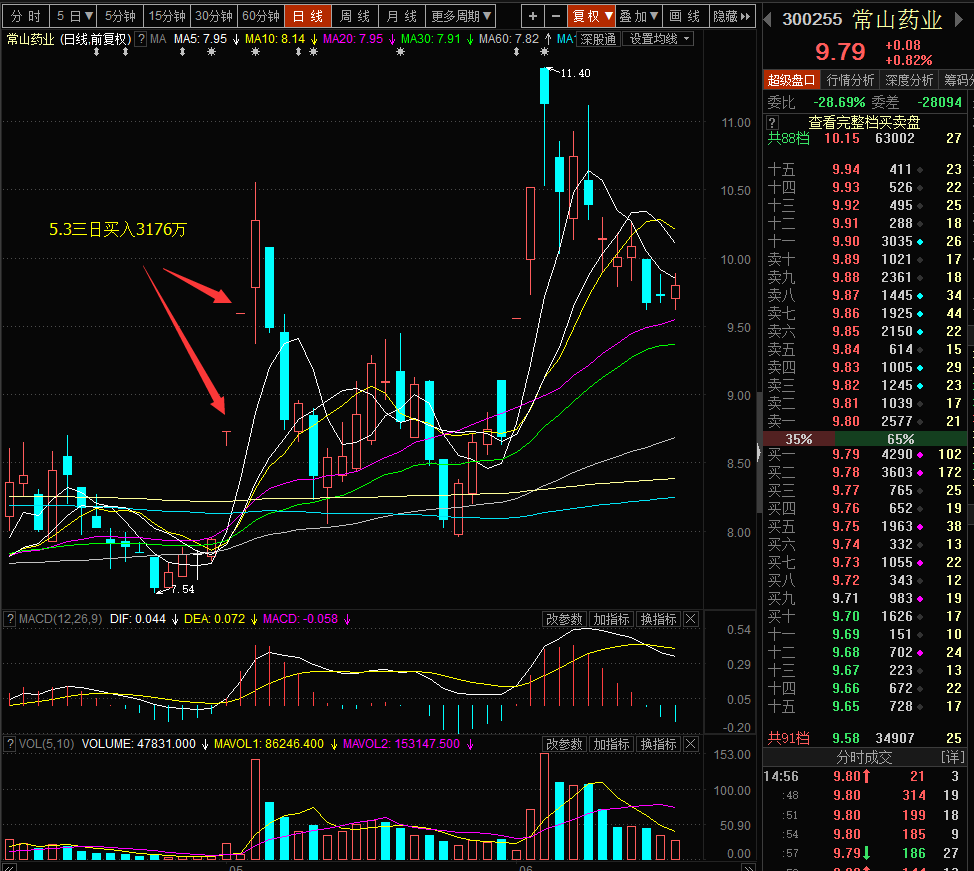
Task: Zoom in chart with the plus button
Action: coord(532,16)
